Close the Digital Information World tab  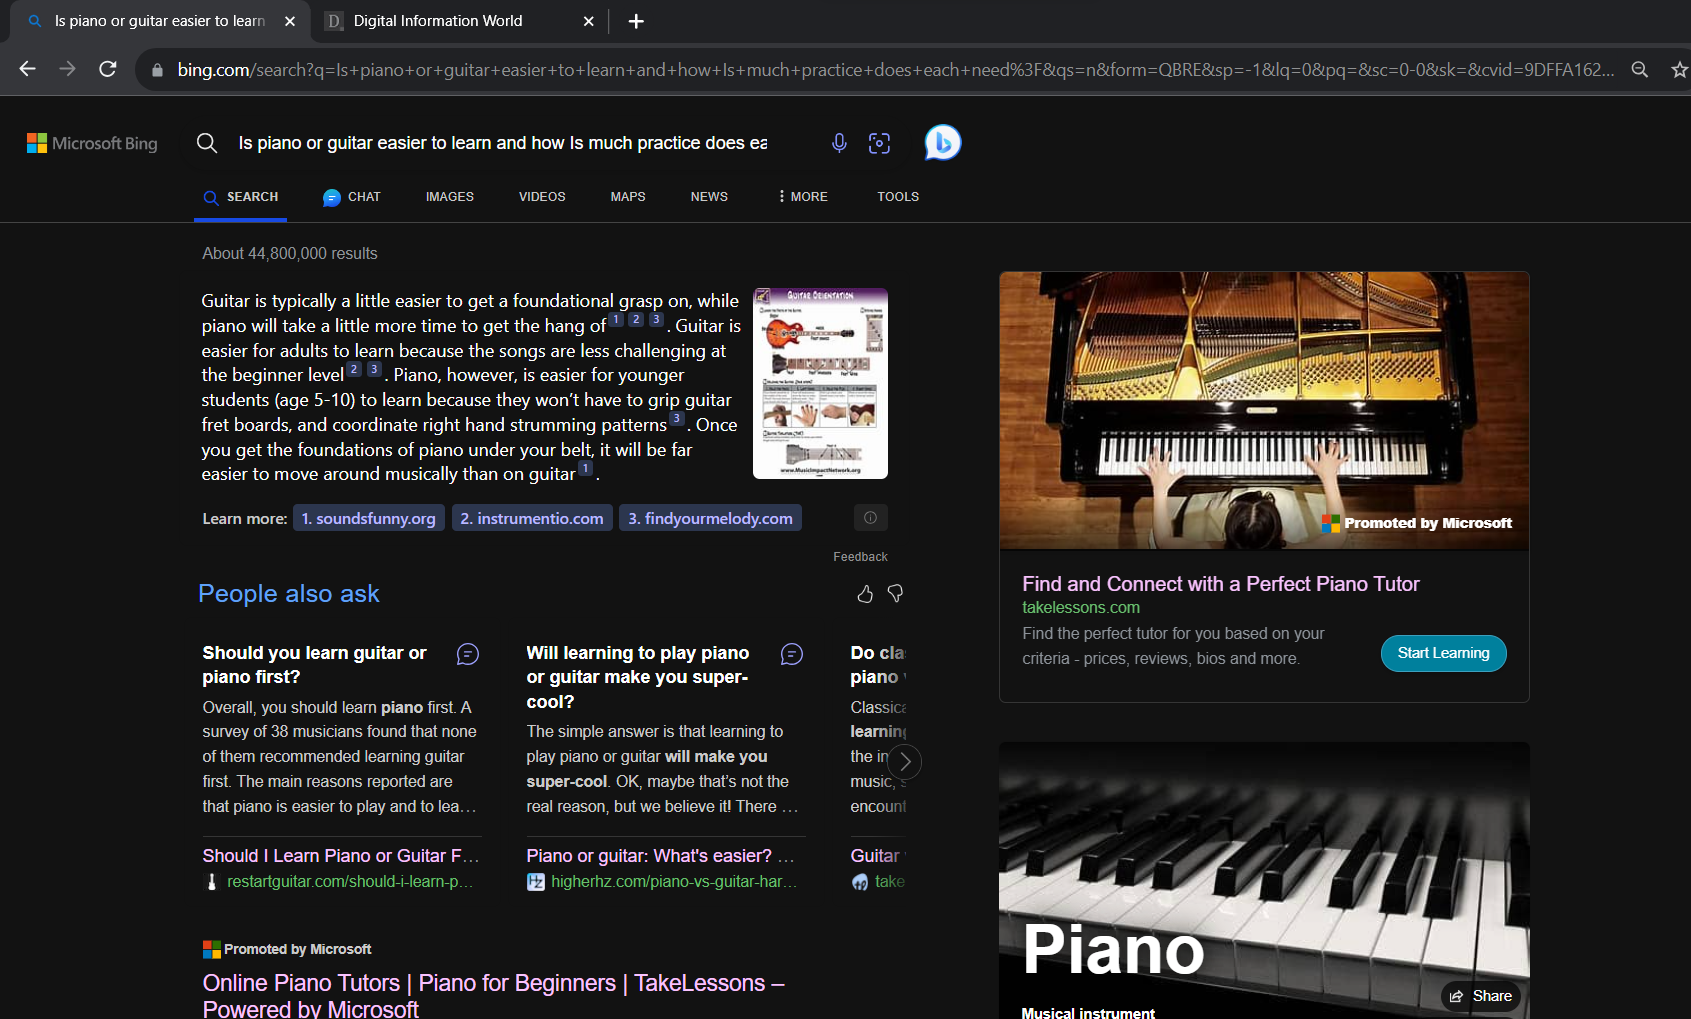tap(589, 21)
